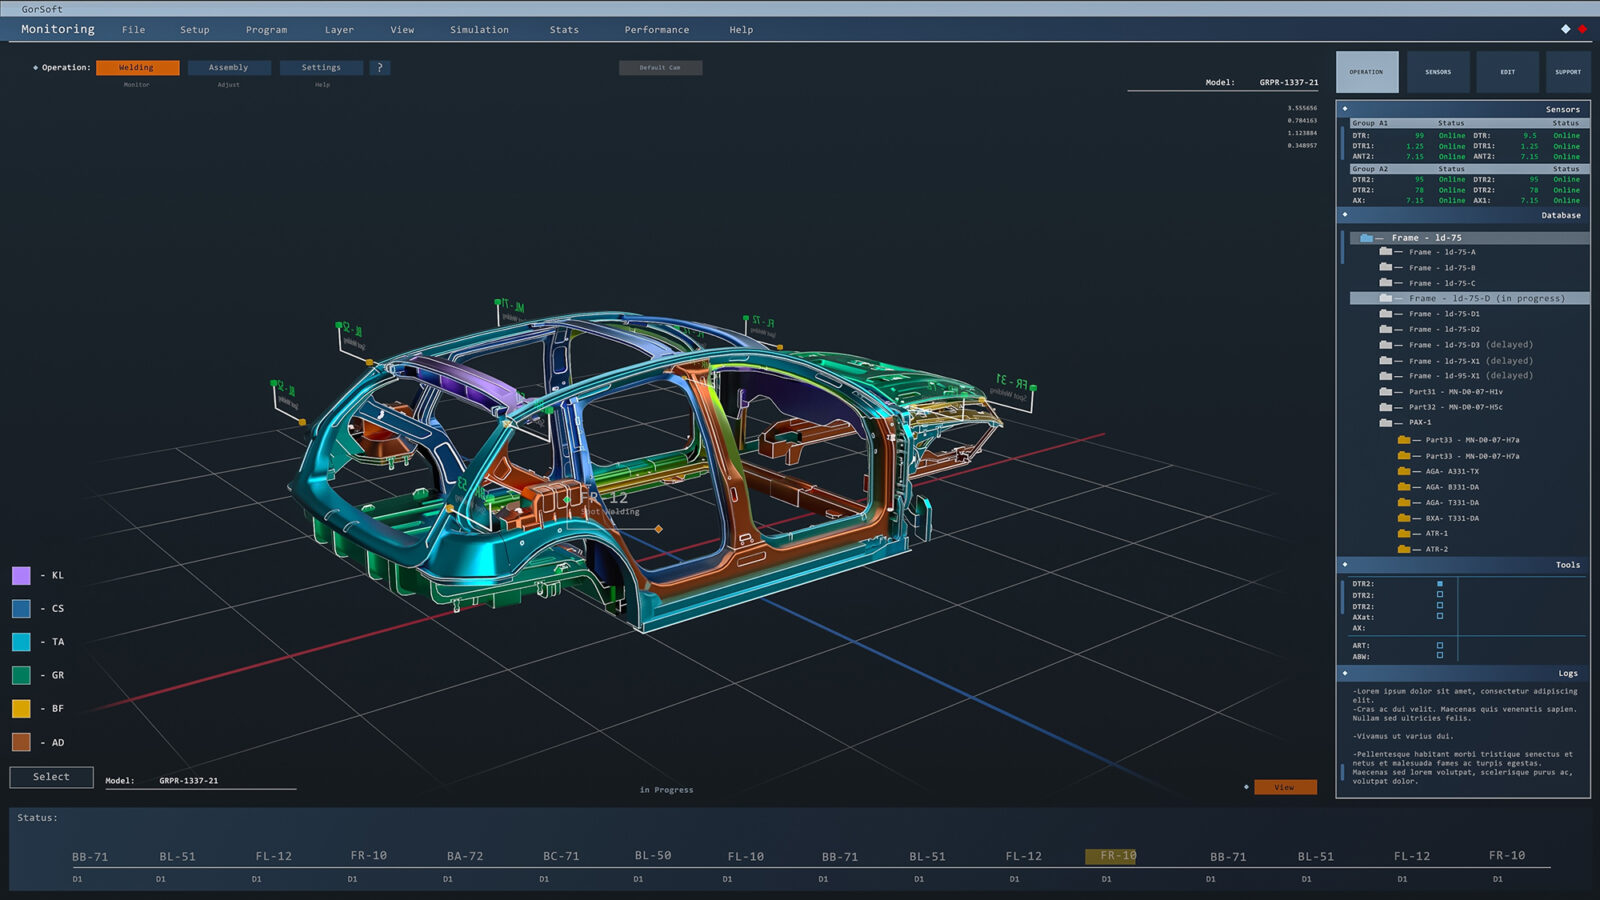This screenshot has height=900, width=1600.
Task: Expand the Logs section
Action: 1344,673
